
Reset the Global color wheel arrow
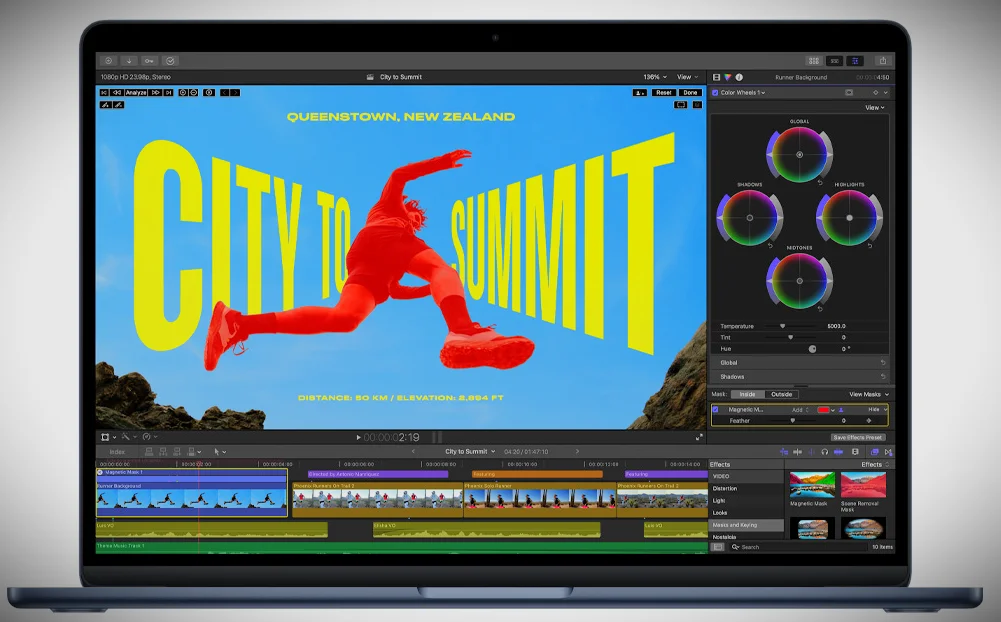click(820, 183)
